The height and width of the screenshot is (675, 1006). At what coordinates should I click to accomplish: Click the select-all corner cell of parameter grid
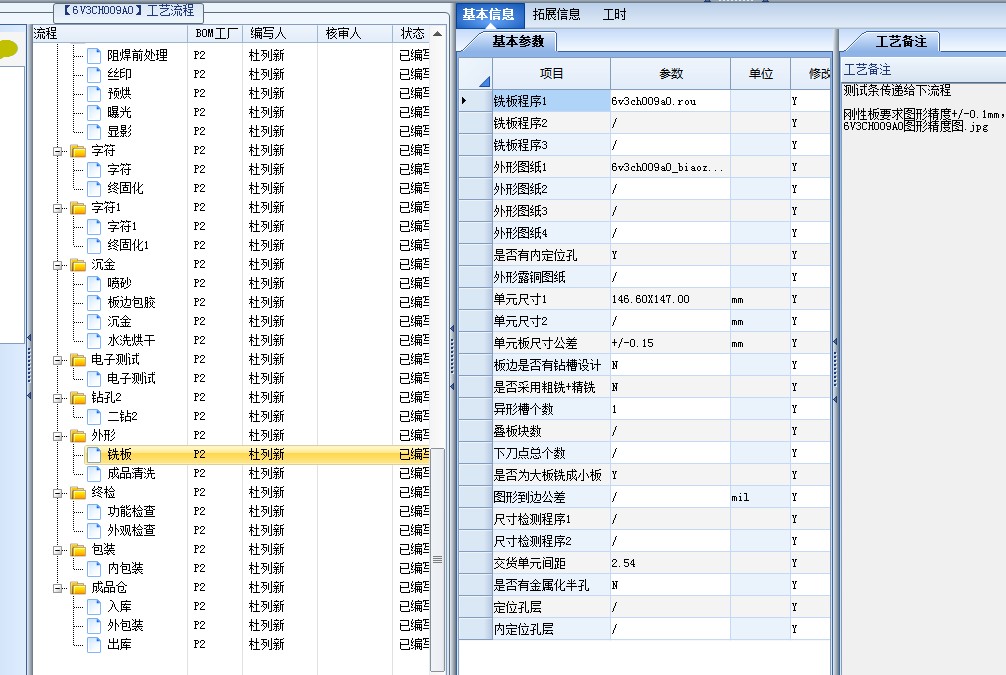(475, 74)
